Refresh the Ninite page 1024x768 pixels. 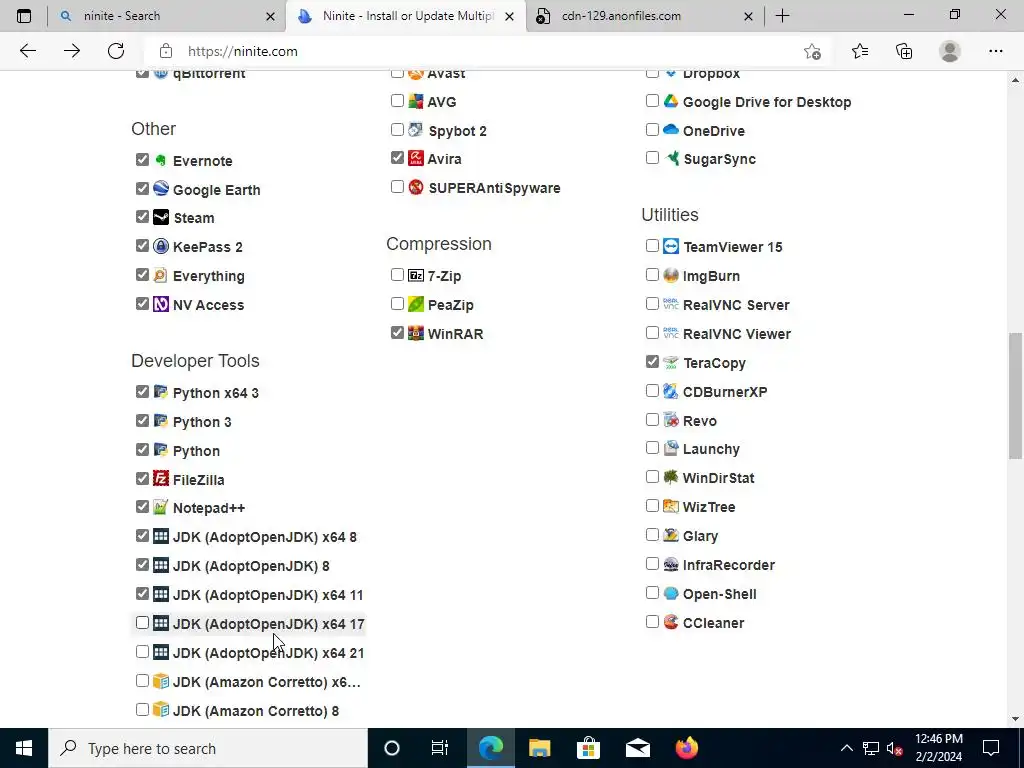point(116,51)
